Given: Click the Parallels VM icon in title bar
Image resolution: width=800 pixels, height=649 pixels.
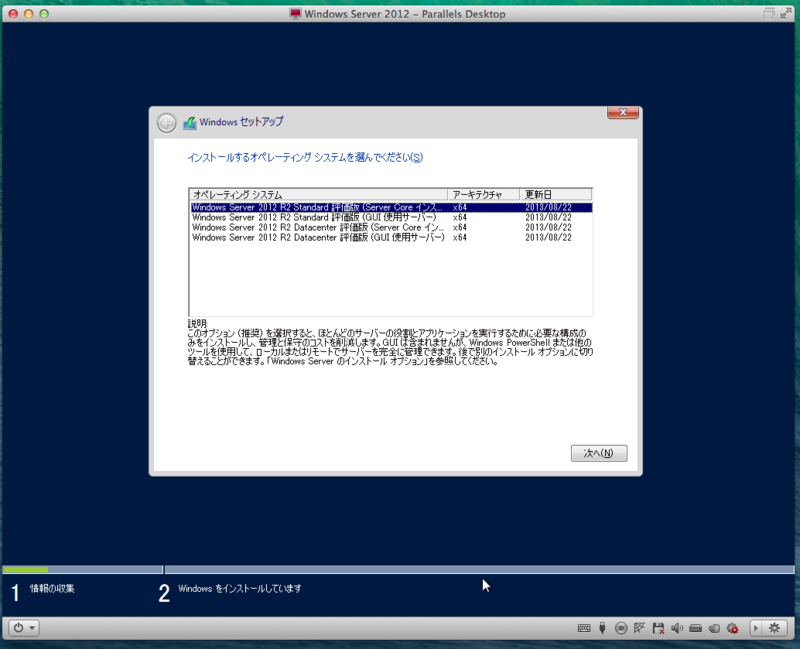Looking at the screenshot, I should click(x=295, y=14).
